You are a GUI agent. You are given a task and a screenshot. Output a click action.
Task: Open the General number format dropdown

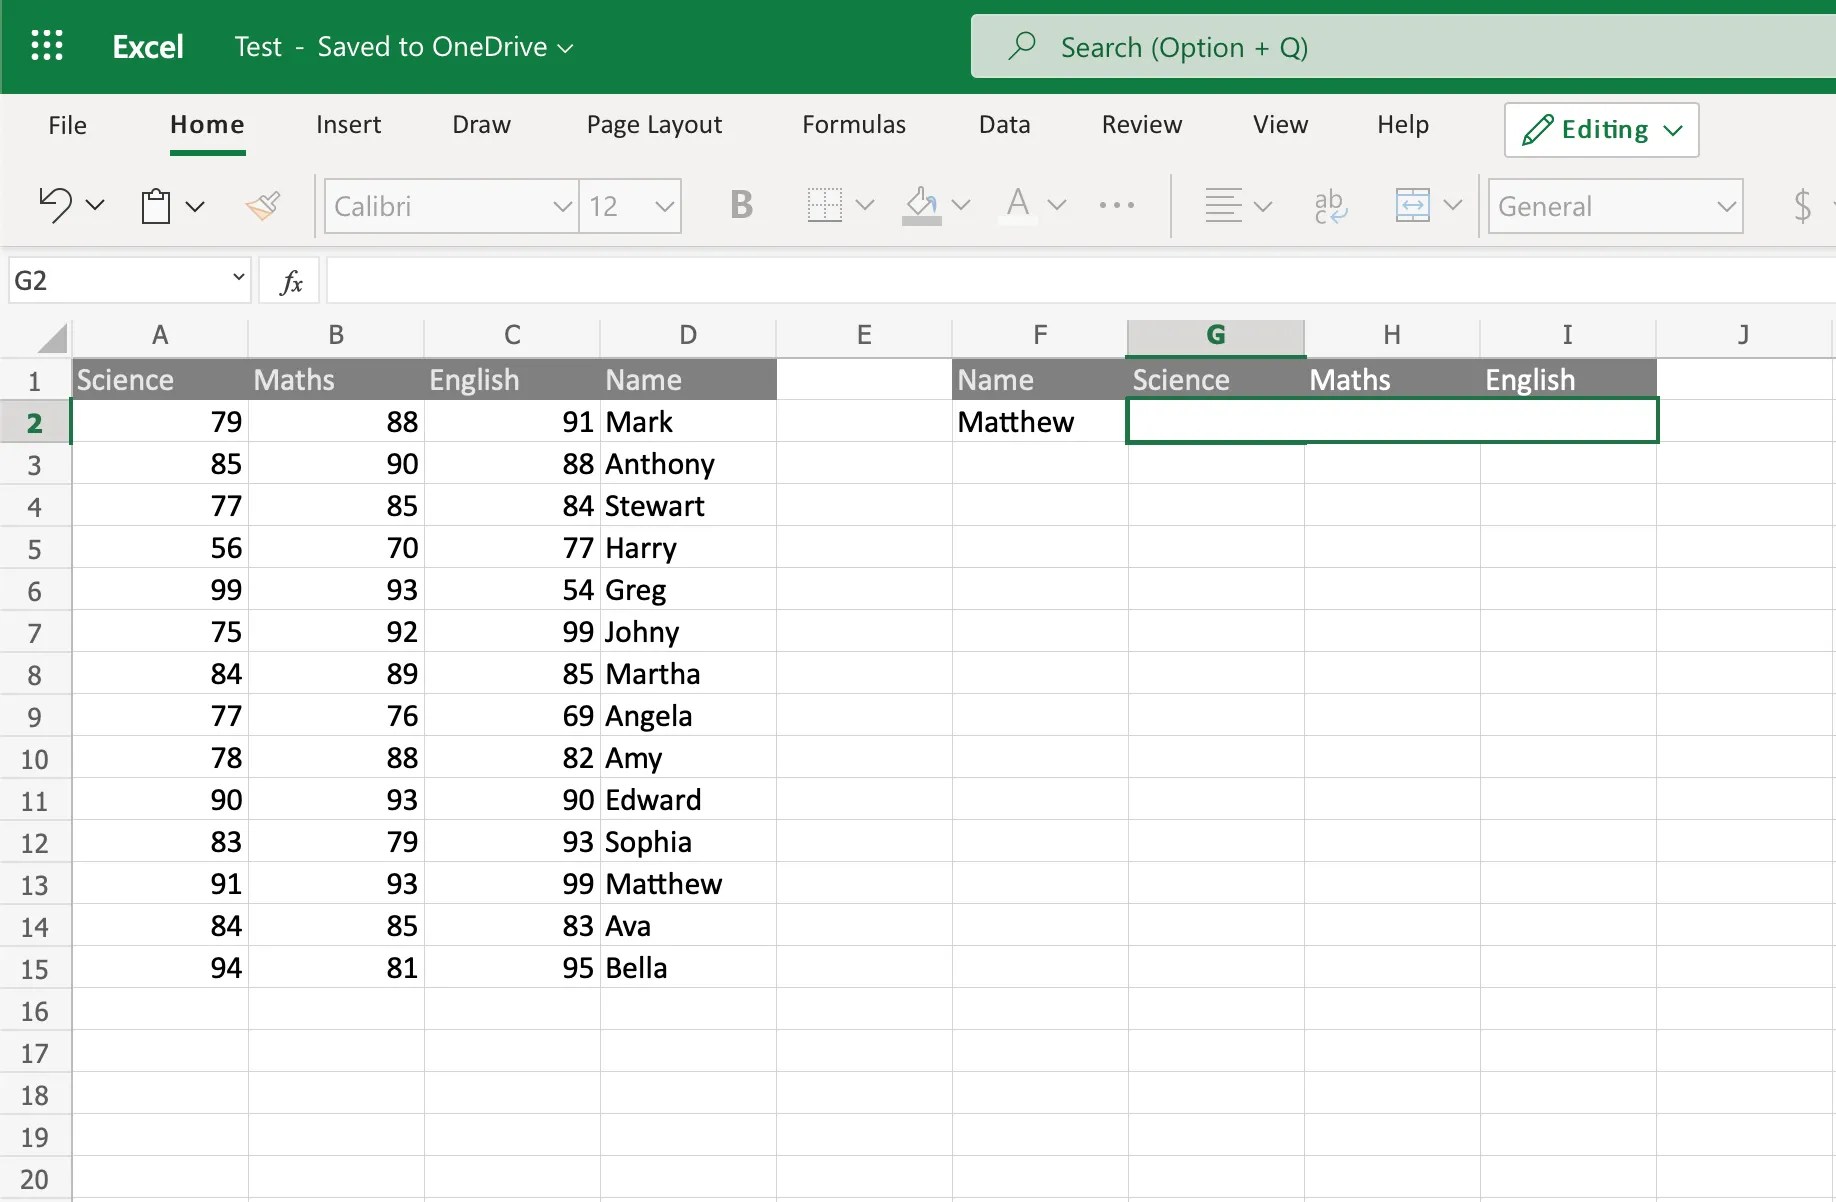pos(1614,205)
